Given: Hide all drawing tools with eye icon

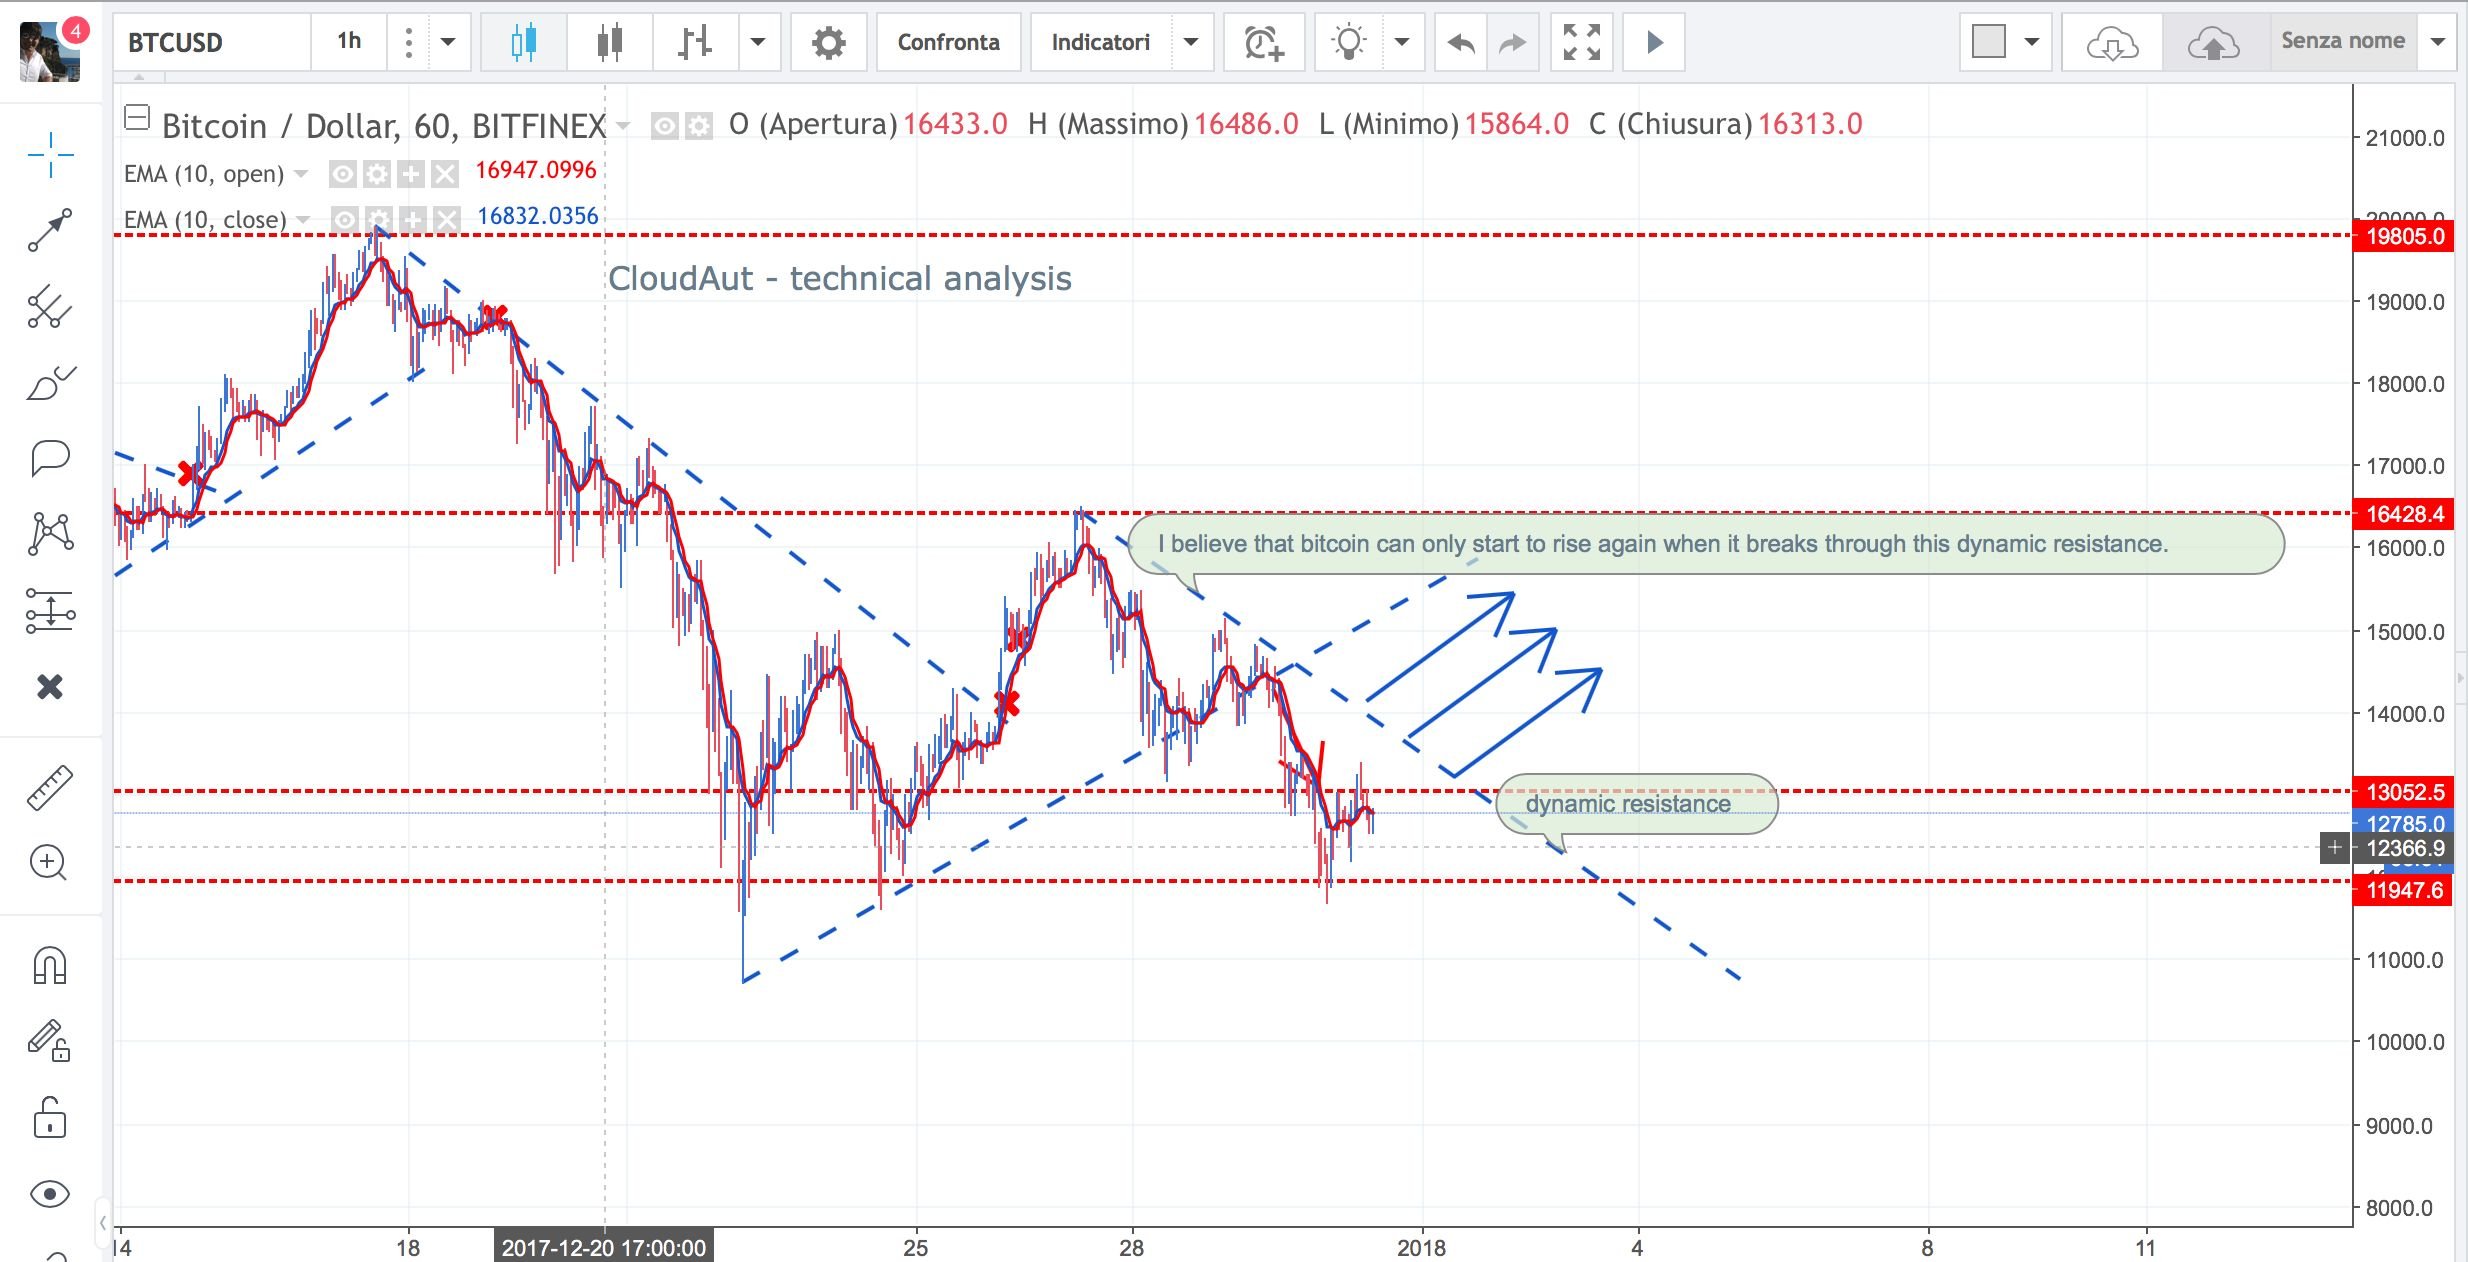Looking at the screenshot, I should [50, 1194].
